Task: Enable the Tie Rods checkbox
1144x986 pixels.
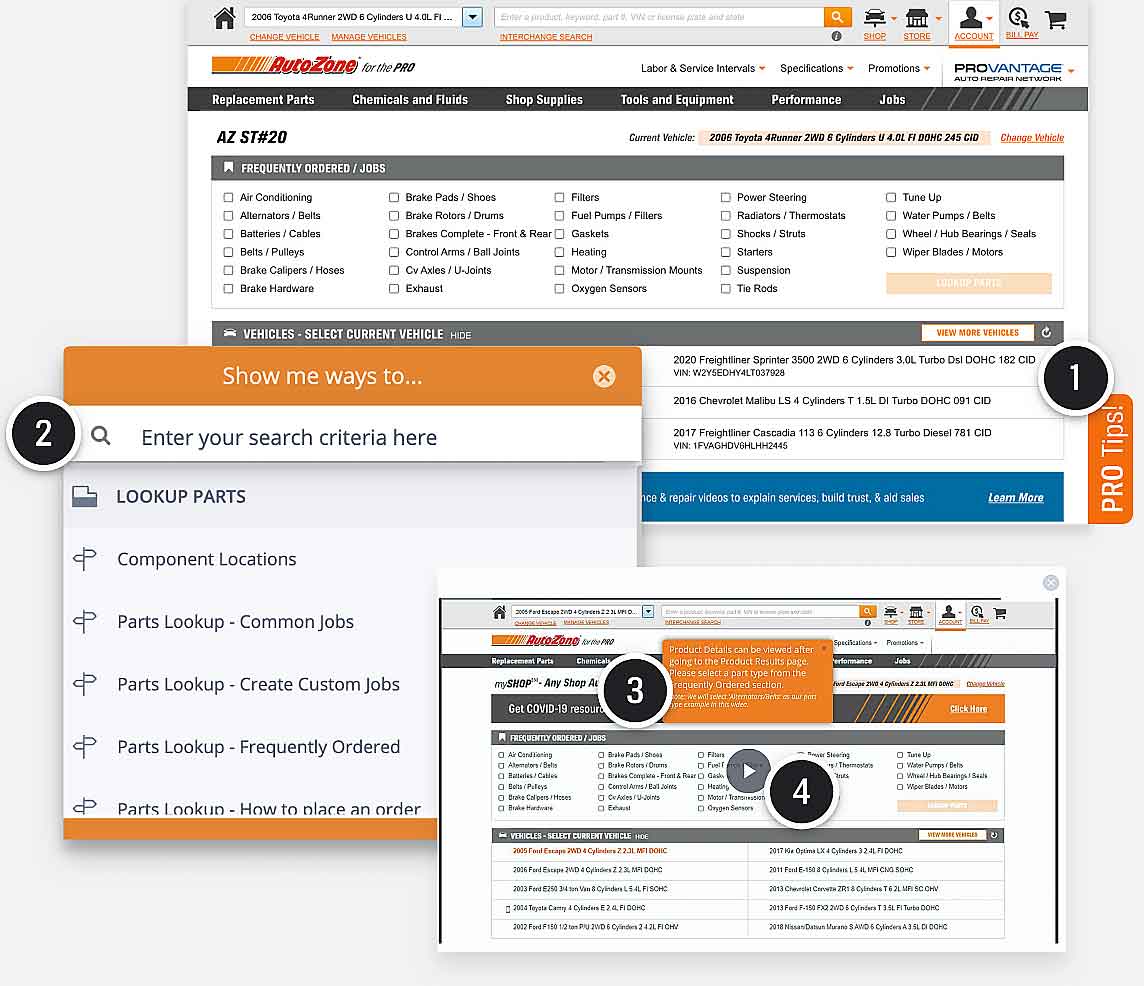Action: (x=725, y=288)
